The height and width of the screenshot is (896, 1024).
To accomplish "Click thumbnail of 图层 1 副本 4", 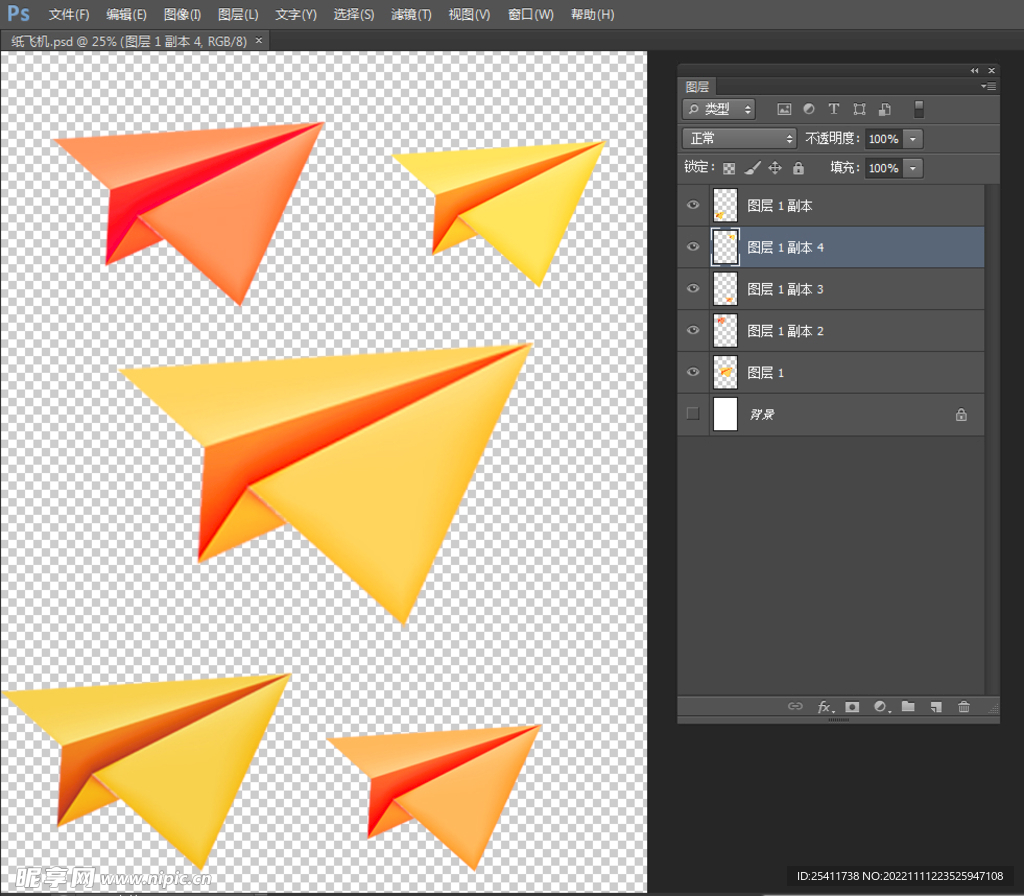I will point(725,247).
